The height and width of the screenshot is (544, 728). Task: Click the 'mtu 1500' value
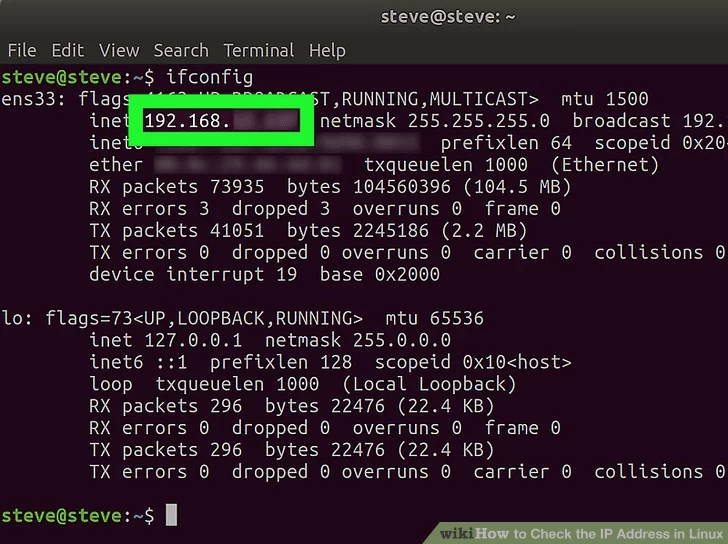tap(604, 99)
